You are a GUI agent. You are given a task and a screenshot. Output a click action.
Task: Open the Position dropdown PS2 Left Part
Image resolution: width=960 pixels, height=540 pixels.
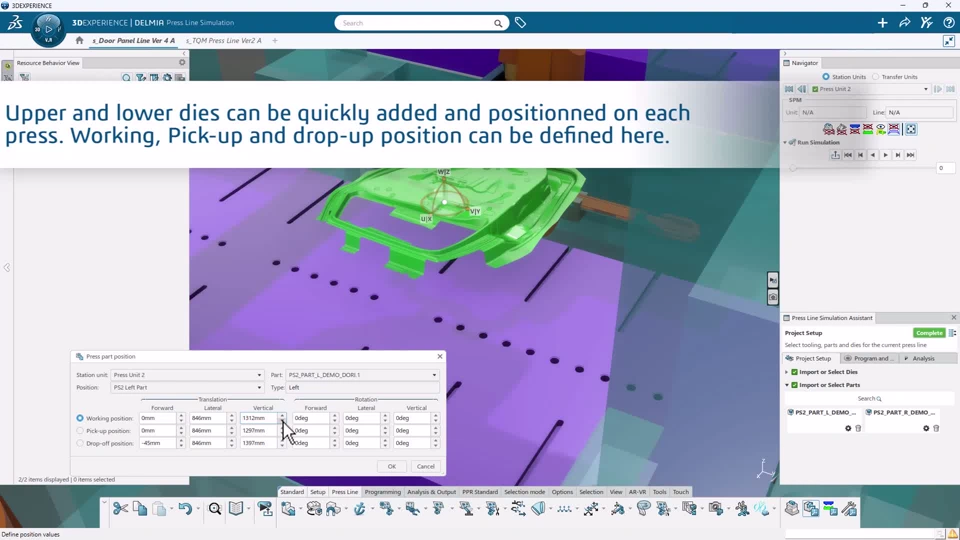pos(187,388)
